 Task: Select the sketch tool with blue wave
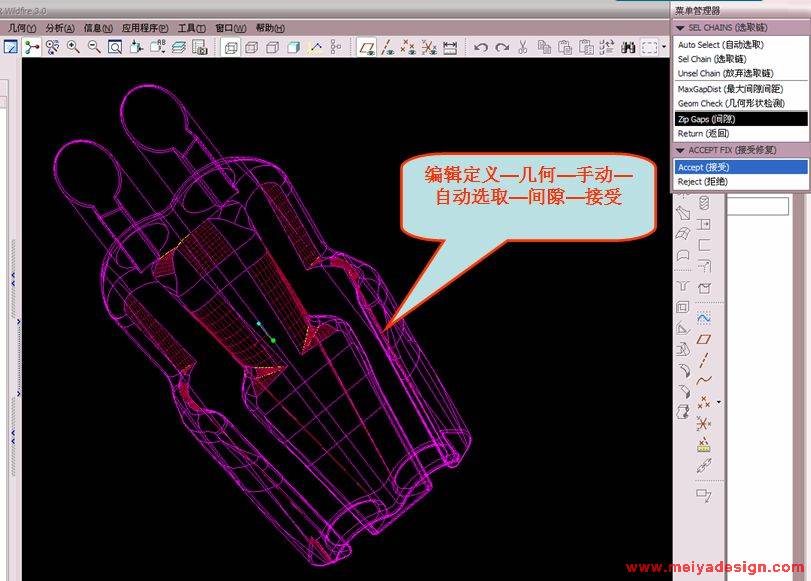pos(704,317)
